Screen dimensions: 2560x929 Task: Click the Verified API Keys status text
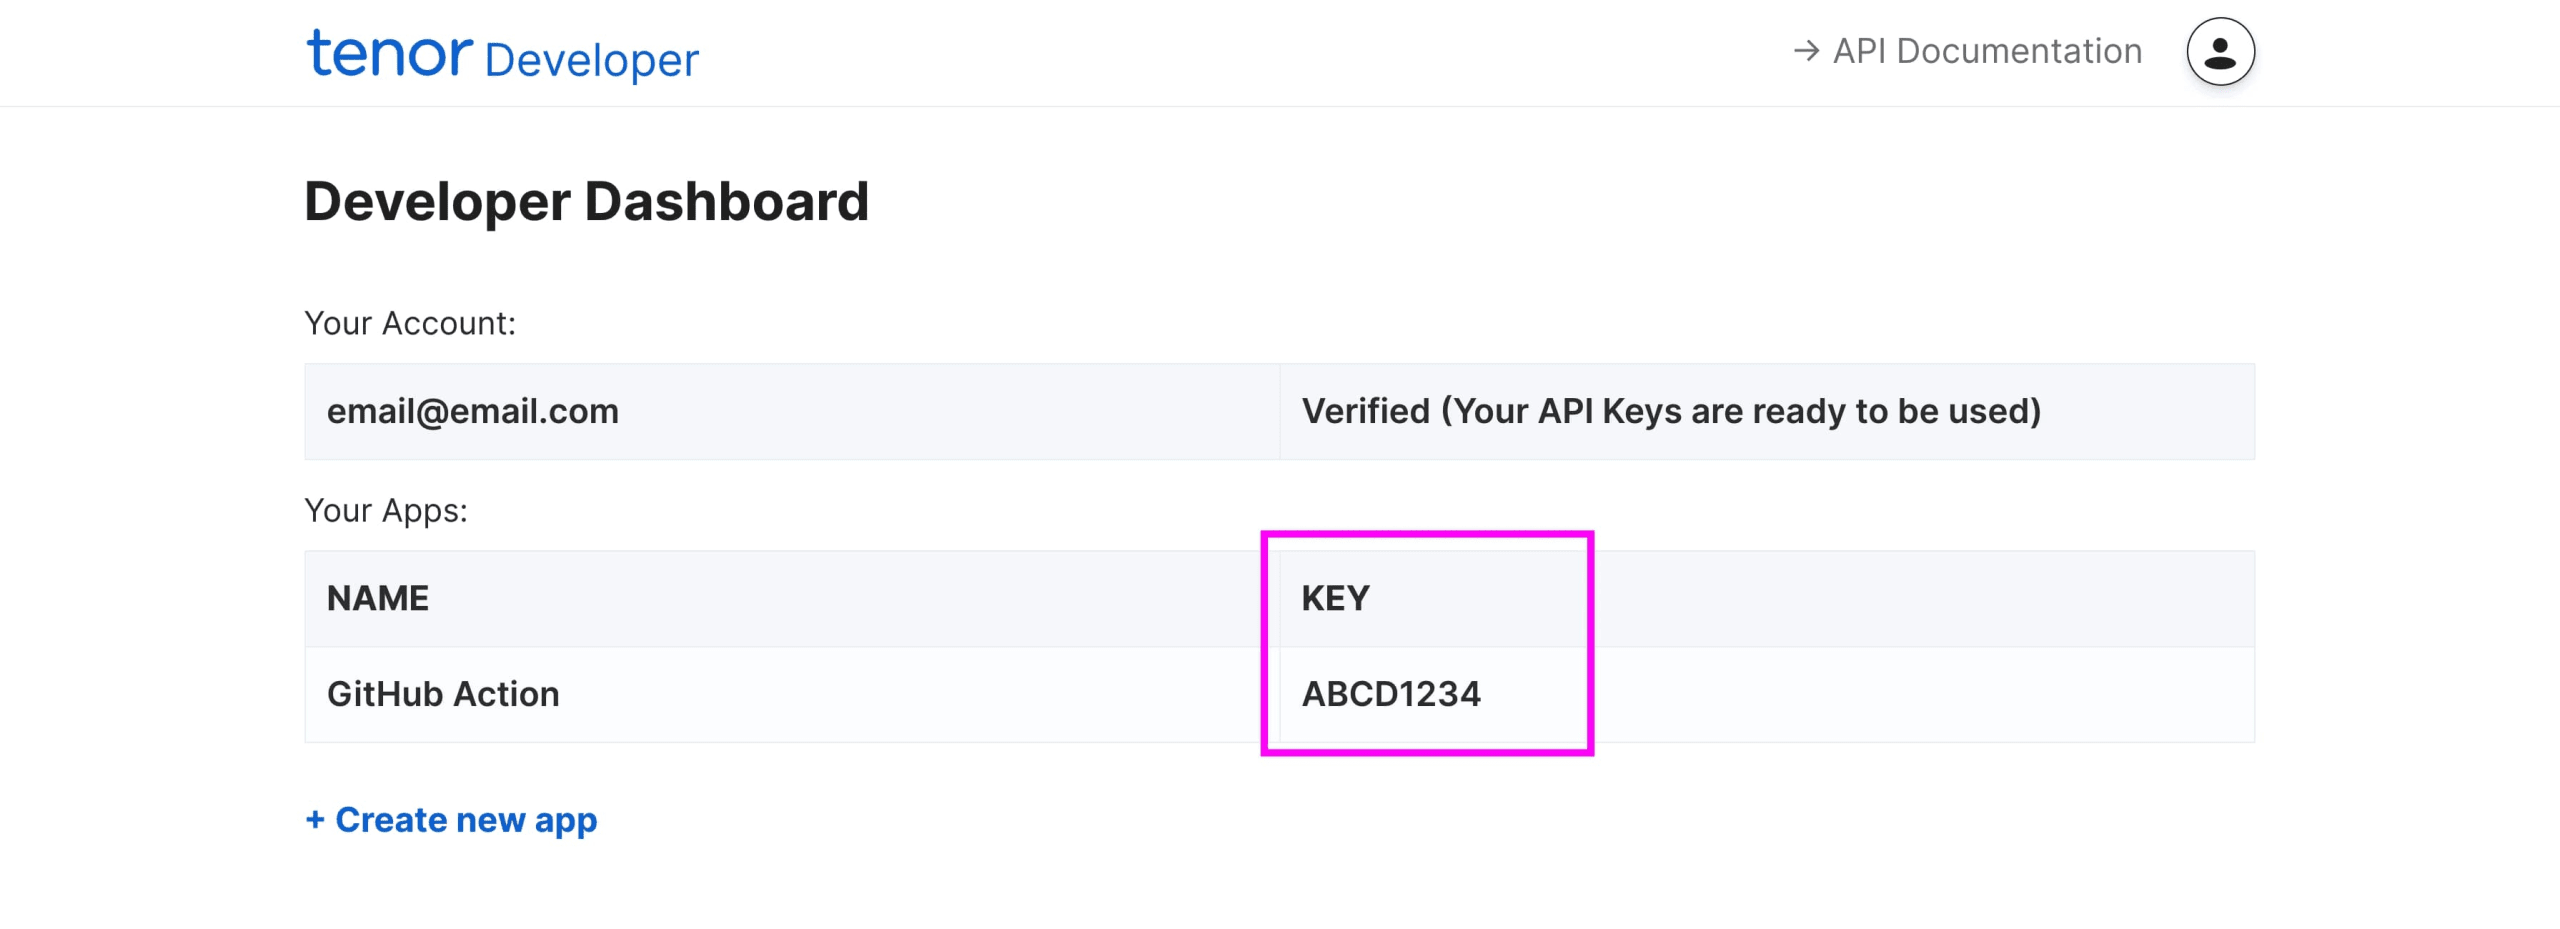1671,412
